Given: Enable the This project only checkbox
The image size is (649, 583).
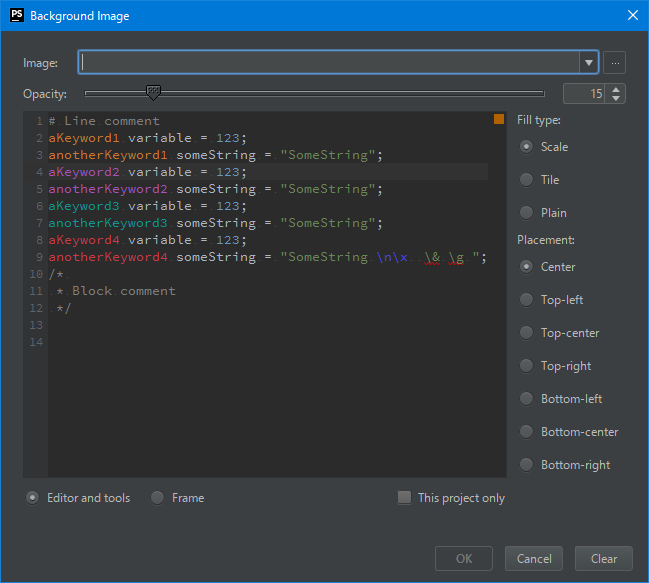Looking at the screenshot, I should pos(404,498).
